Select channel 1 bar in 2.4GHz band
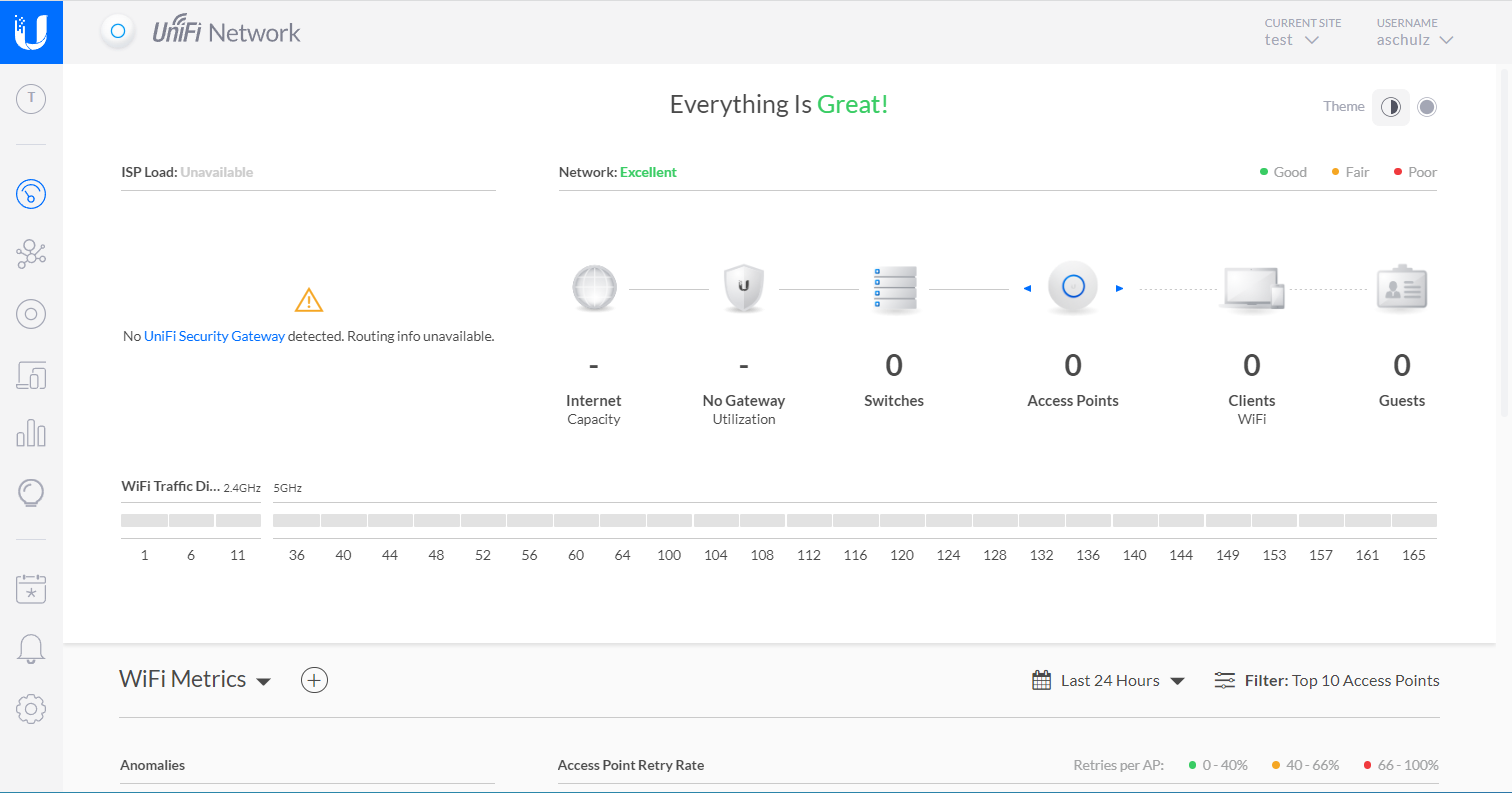 coord(144,520)
